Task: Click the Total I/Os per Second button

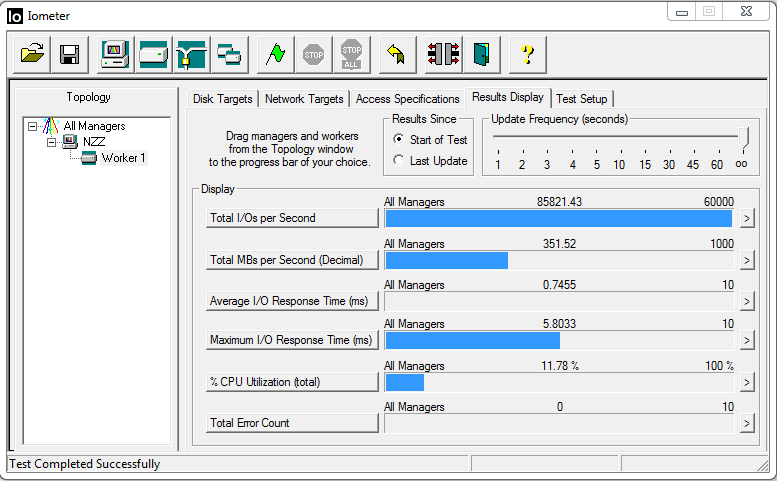Action: [292, 218]
